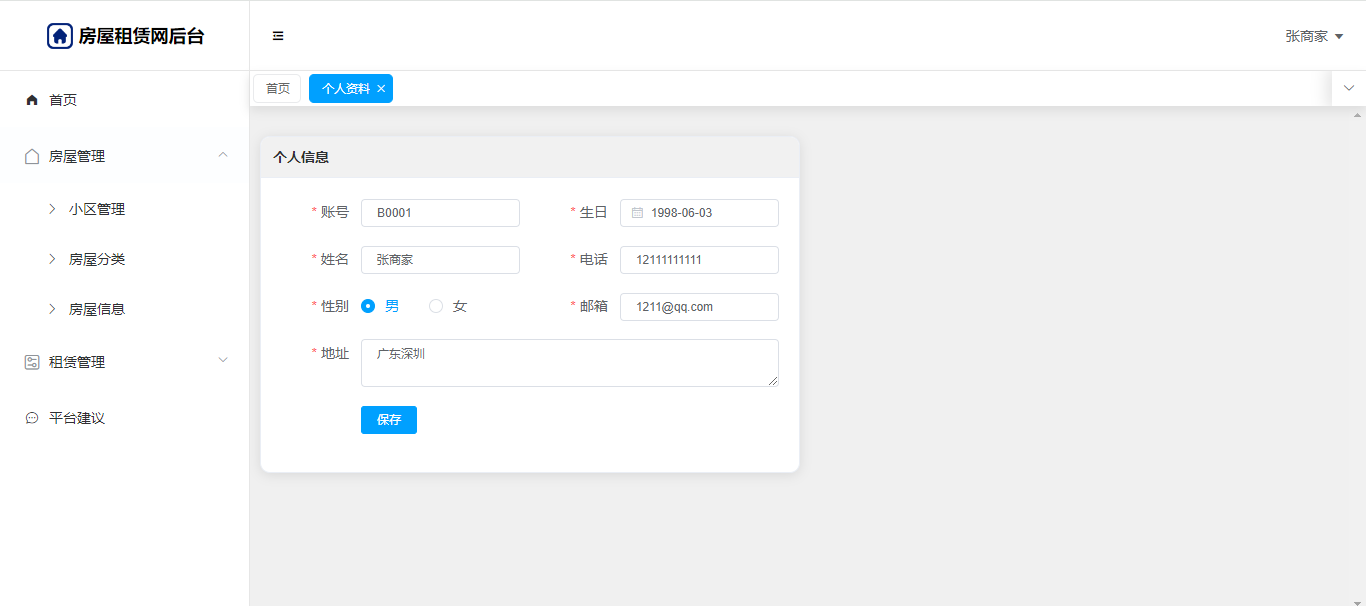The height and width of the screenshot is (606, 1366).
Task: Open the tabs dropdown chevron at right
Action: (x=1348, y=88)
